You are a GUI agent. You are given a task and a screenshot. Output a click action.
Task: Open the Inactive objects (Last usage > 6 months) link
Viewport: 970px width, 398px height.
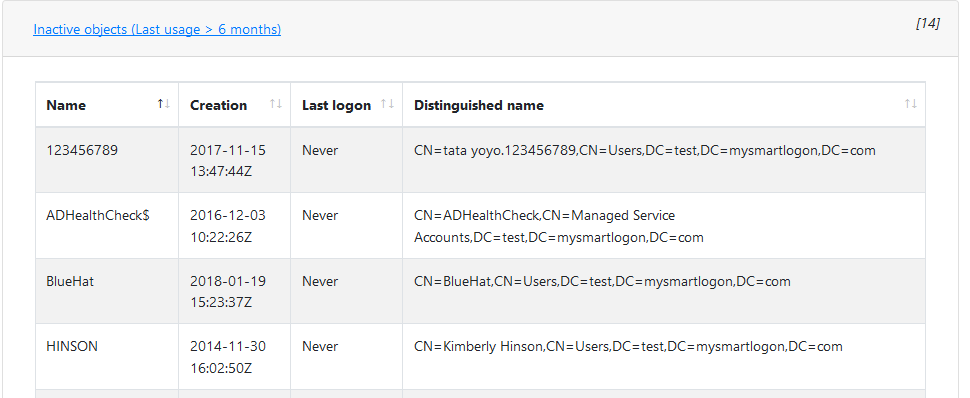157,29
